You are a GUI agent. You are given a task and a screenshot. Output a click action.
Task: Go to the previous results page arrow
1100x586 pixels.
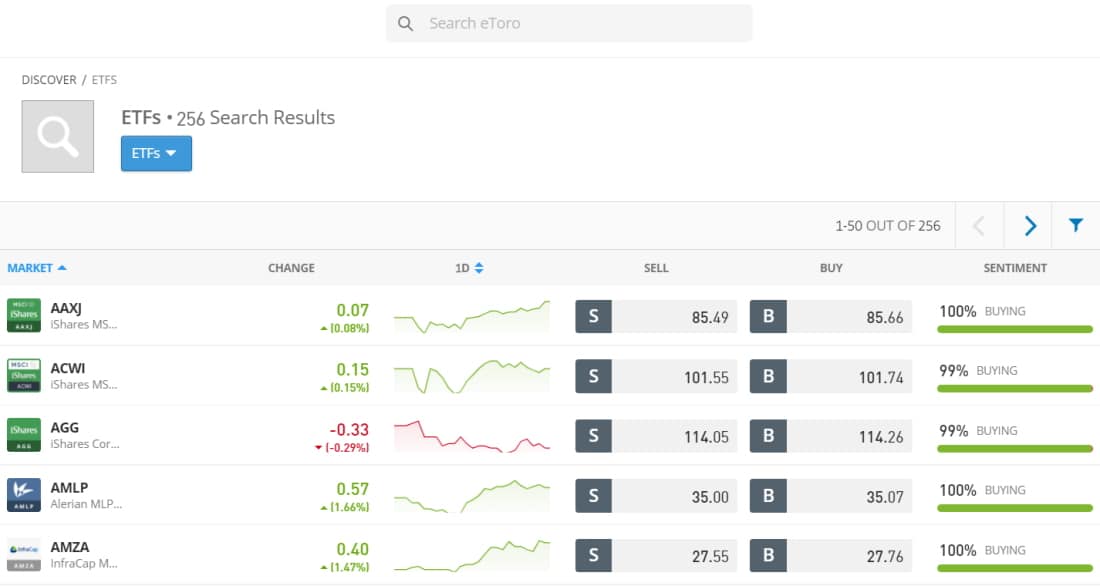pyautogui.click(x=979, y=226)
